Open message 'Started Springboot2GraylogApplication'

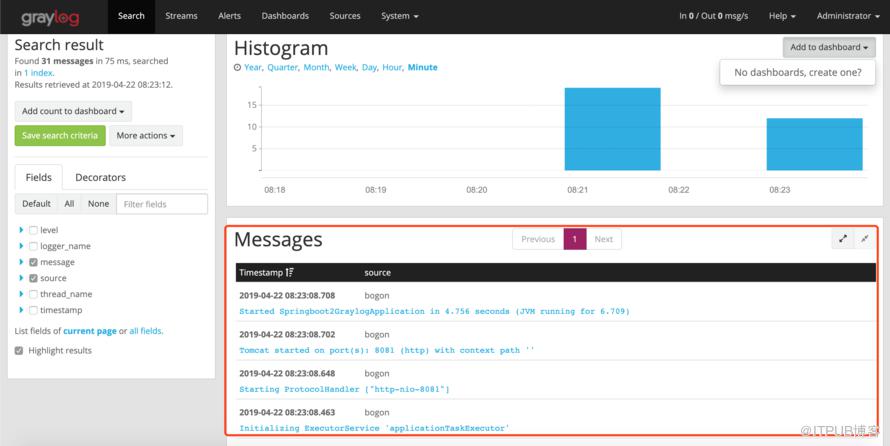[x=434, y=312]
